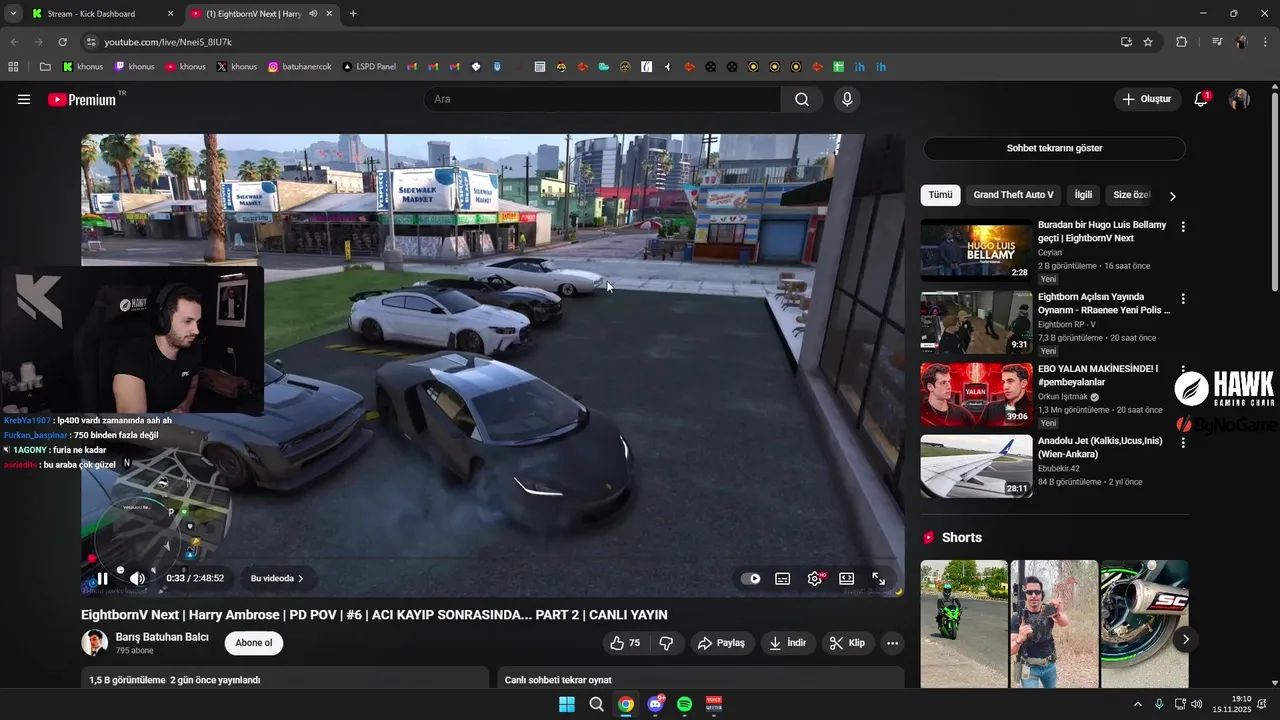Screen dimensions: 1280x720
Task: Toggle the autoplay switch in player
Action: pos(750,578)
